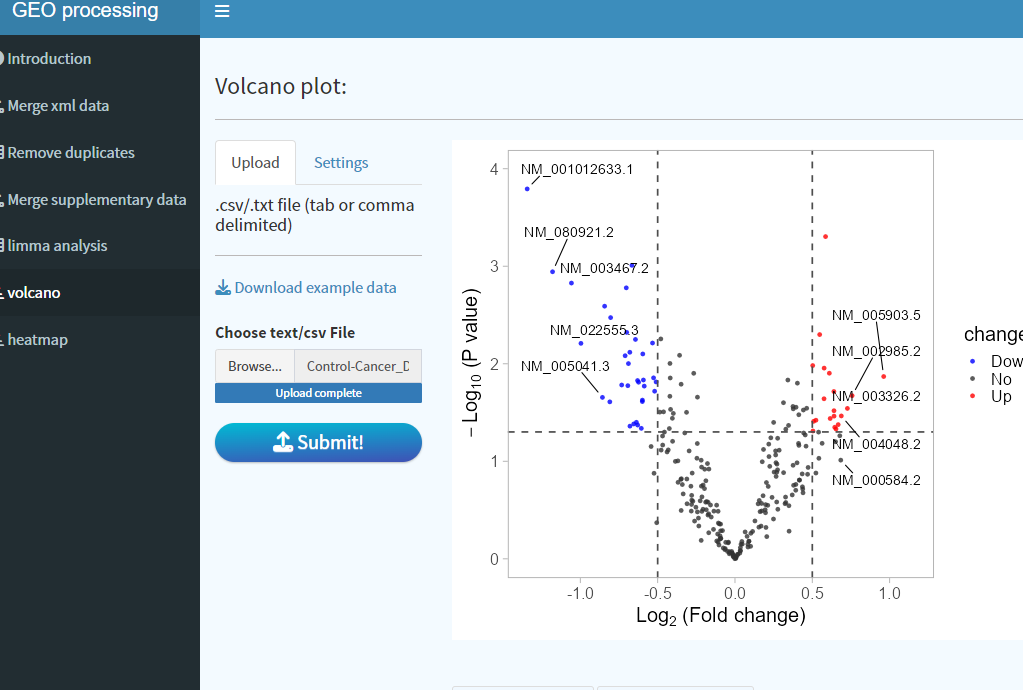Click the Submit! button
The height and width of the screenshot is (690, 1023).
(x=318, y=442)
